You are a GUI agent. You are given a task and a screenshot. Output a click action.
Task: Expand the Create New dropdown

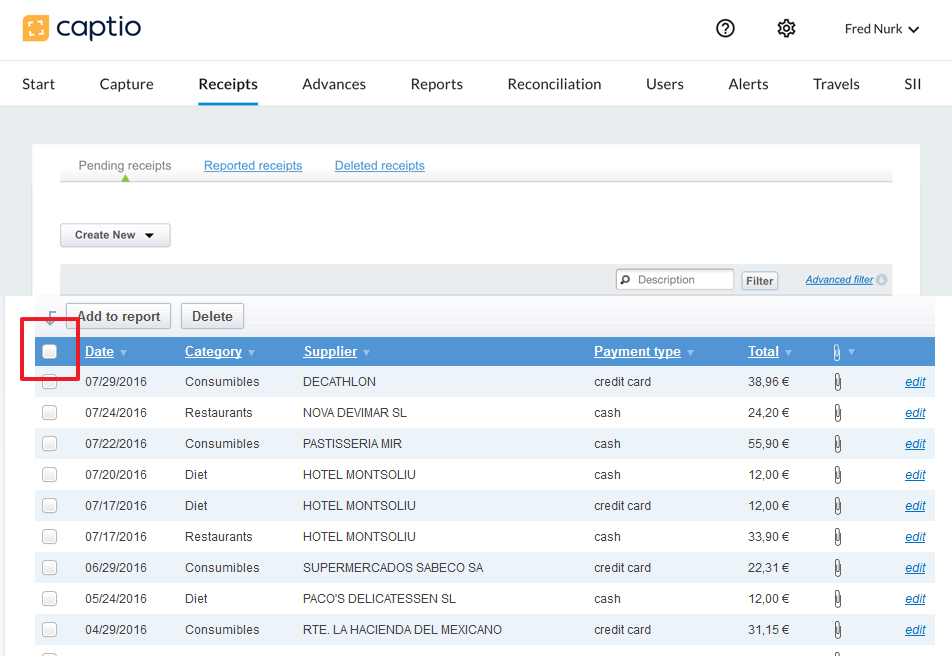click(115, 235)
